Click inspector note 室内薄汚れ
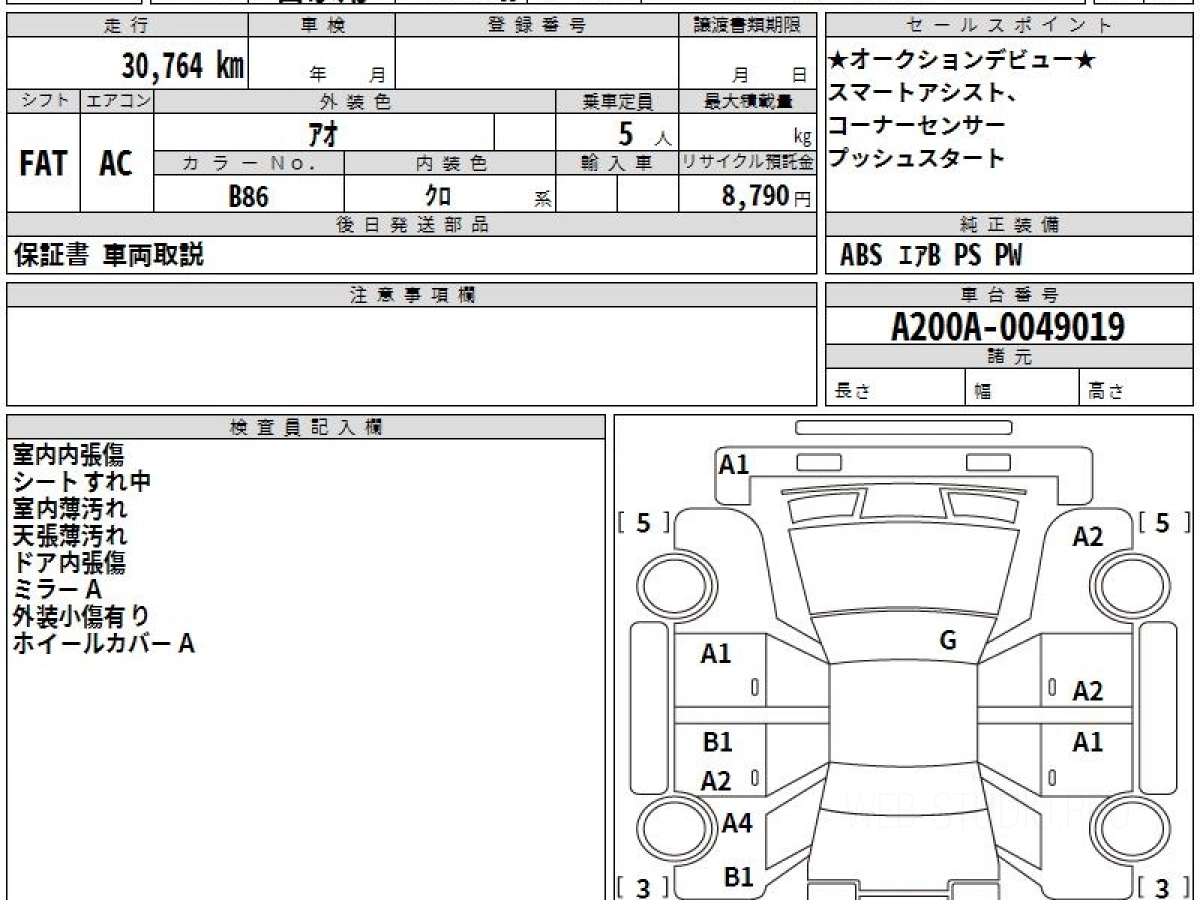 click(70, 509)
